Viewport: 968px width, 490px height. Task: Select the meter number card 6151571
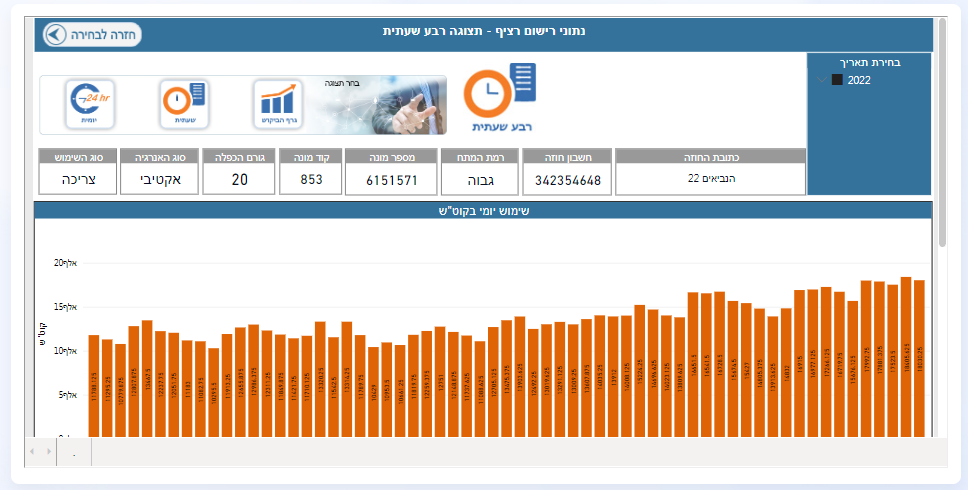(392, 180)
